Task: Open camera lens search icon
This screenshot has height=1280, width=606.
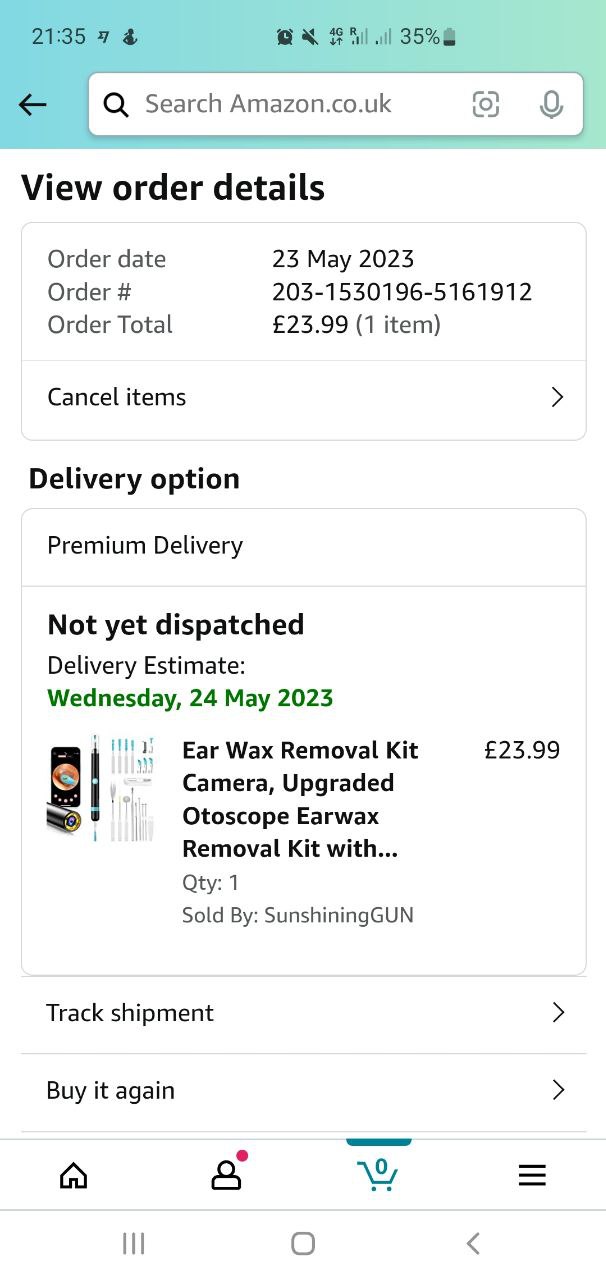Action: [486, 104]
